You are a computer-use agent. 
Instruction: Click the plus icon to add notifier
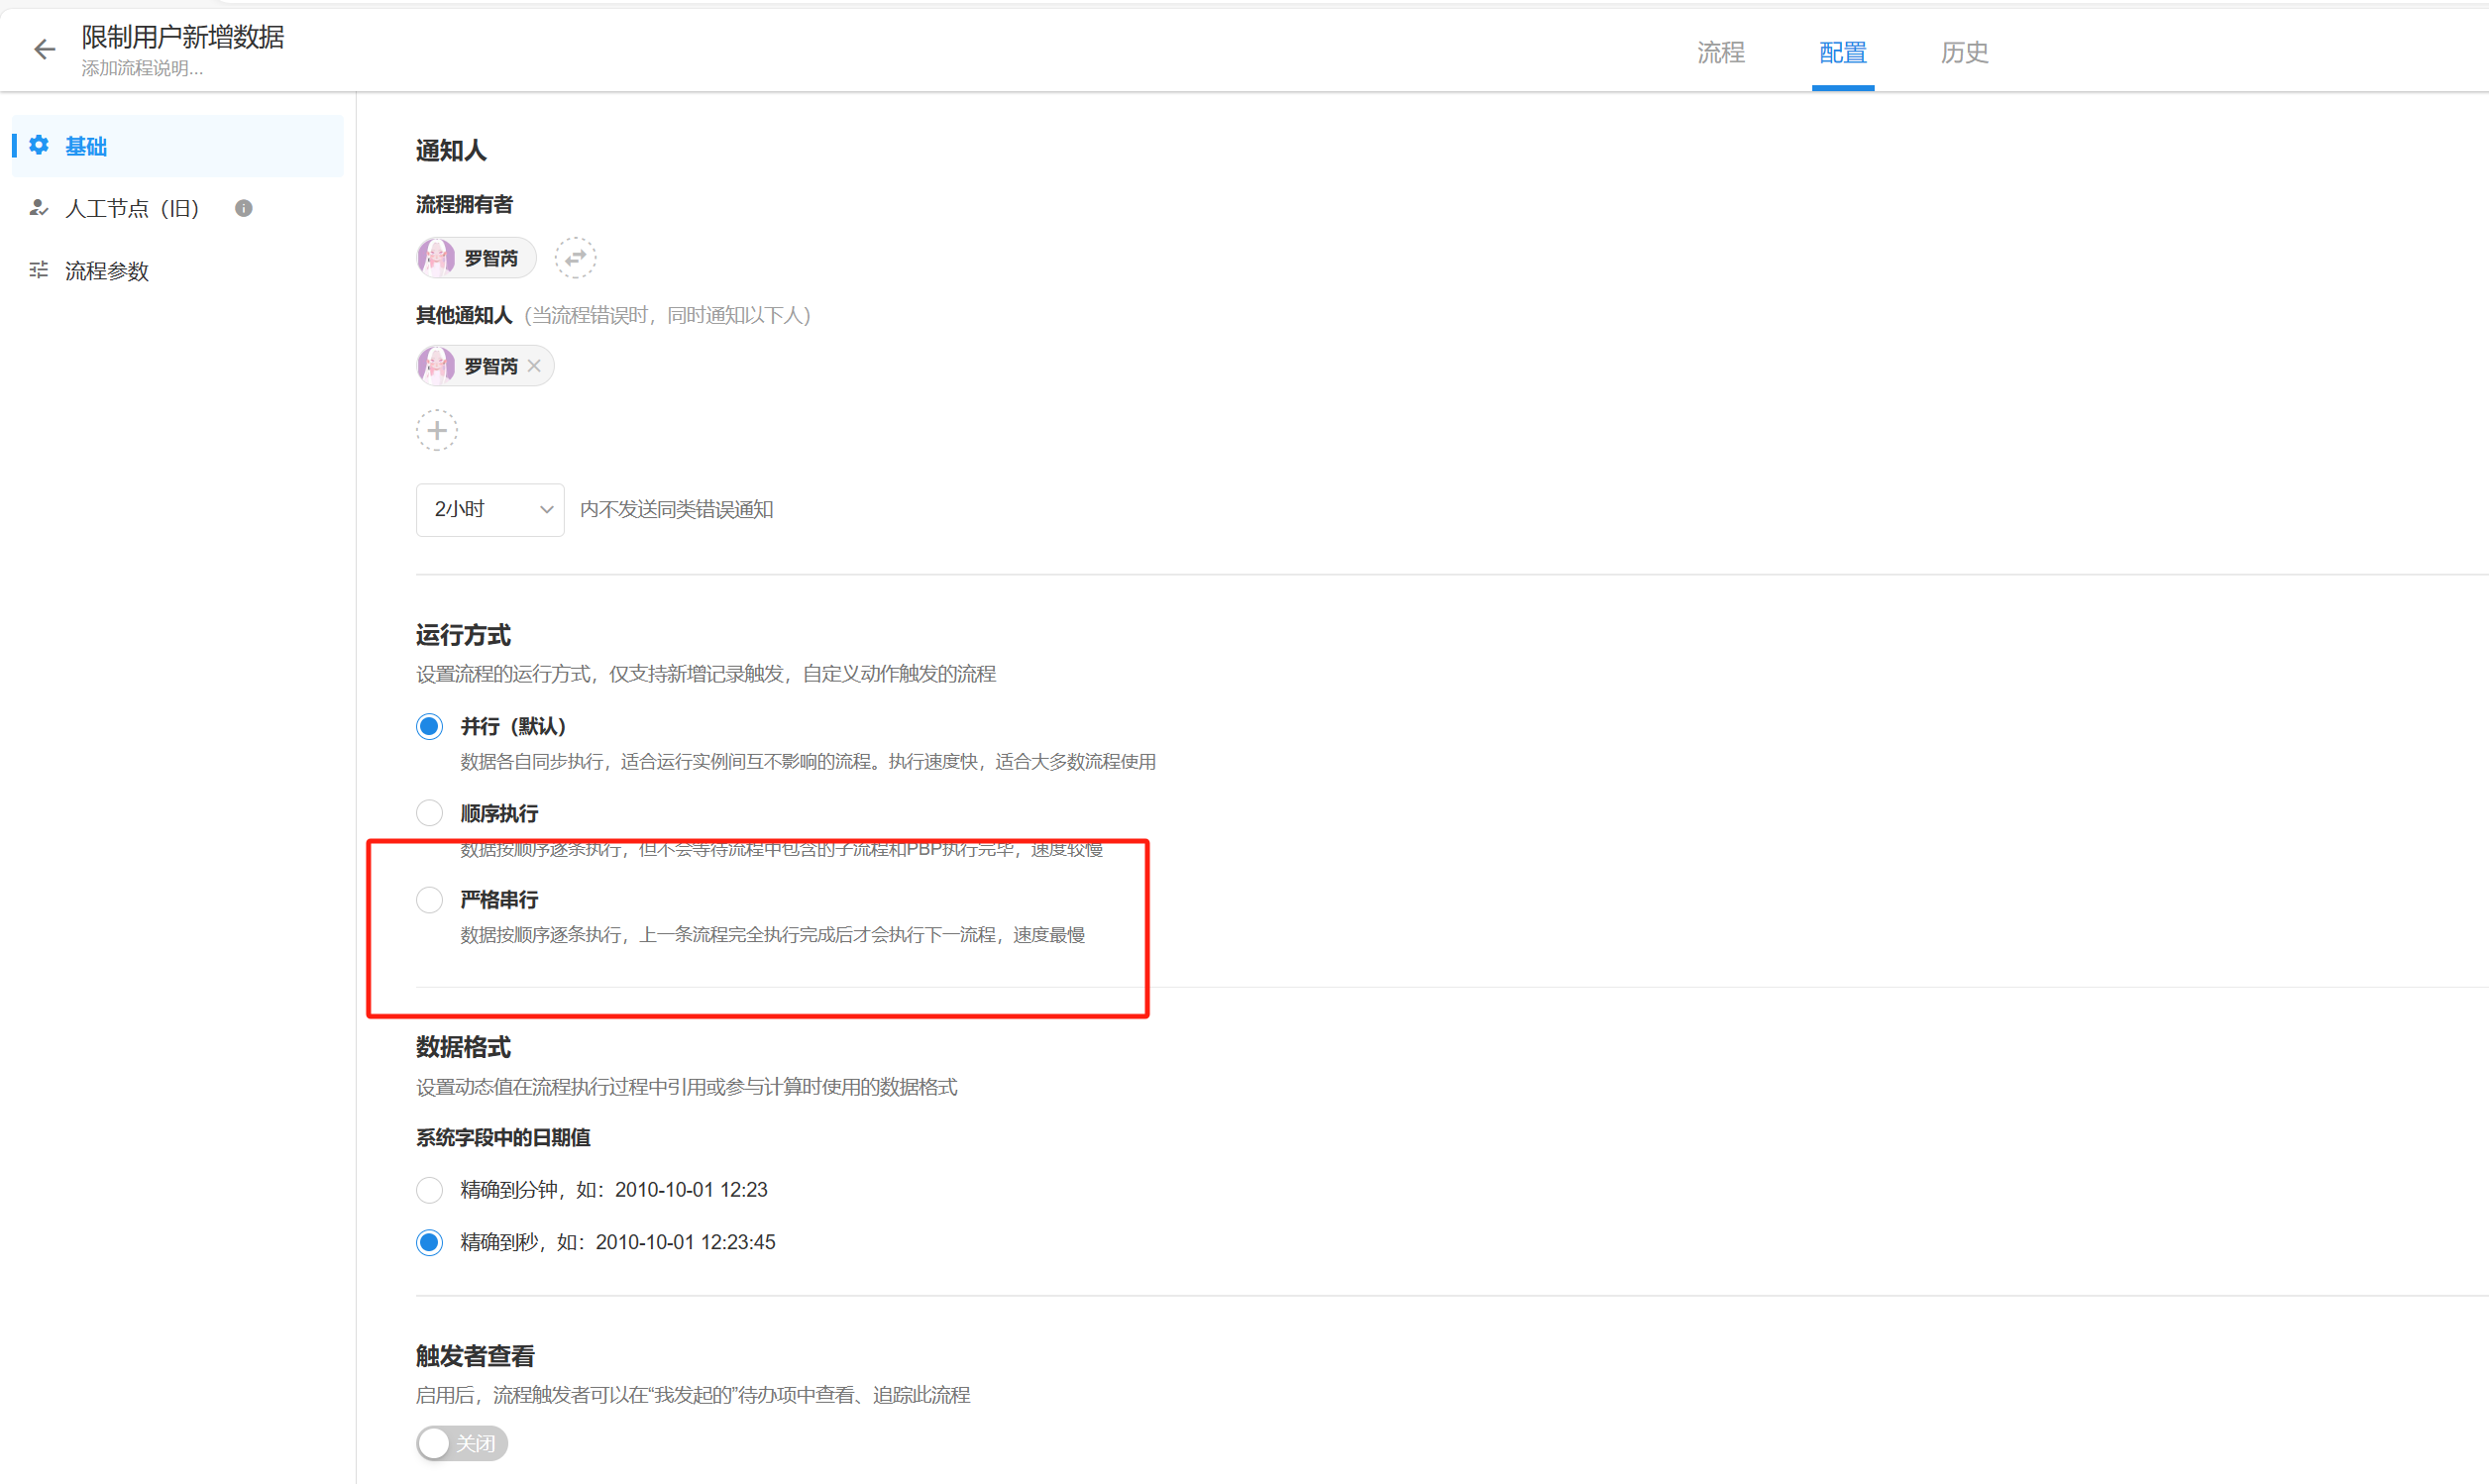pyautogui.click(x=437, y=431)
